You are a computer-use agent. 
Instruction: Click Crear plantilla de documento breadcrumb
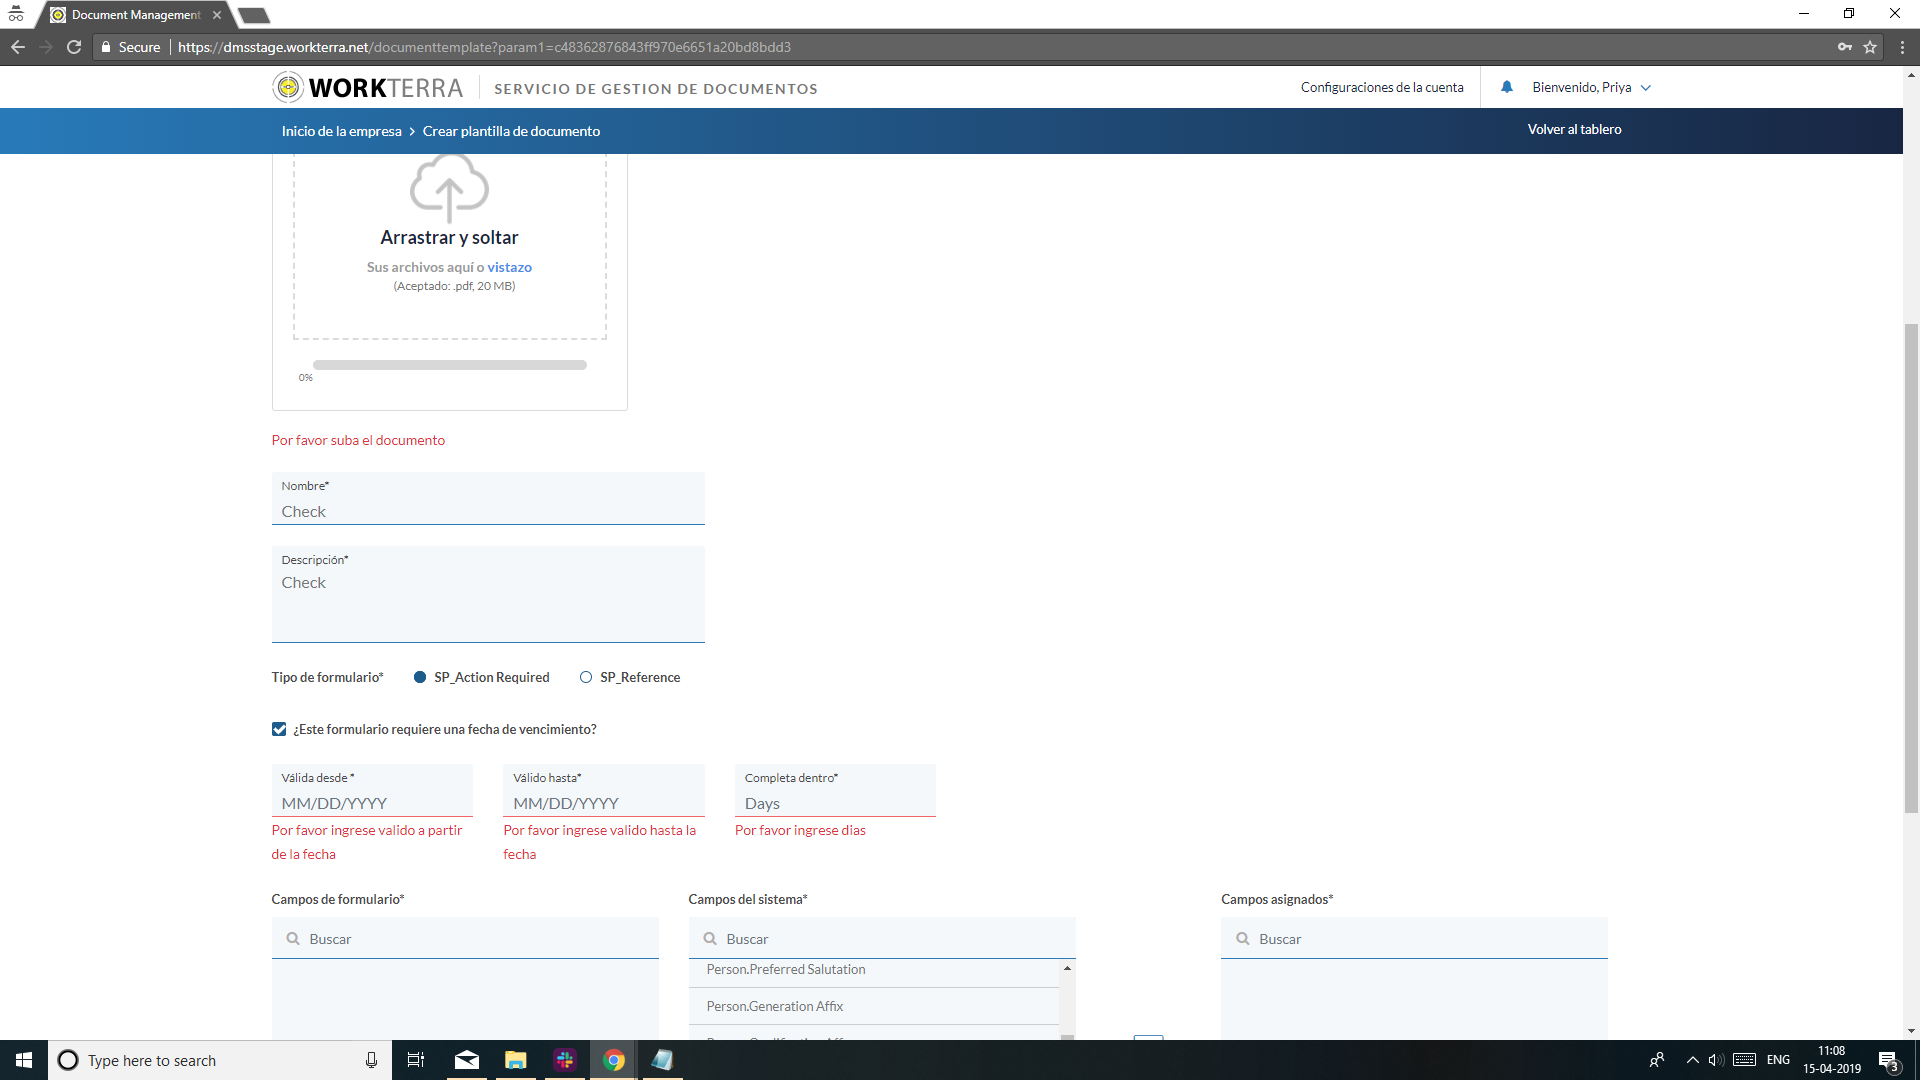(511, 131)
